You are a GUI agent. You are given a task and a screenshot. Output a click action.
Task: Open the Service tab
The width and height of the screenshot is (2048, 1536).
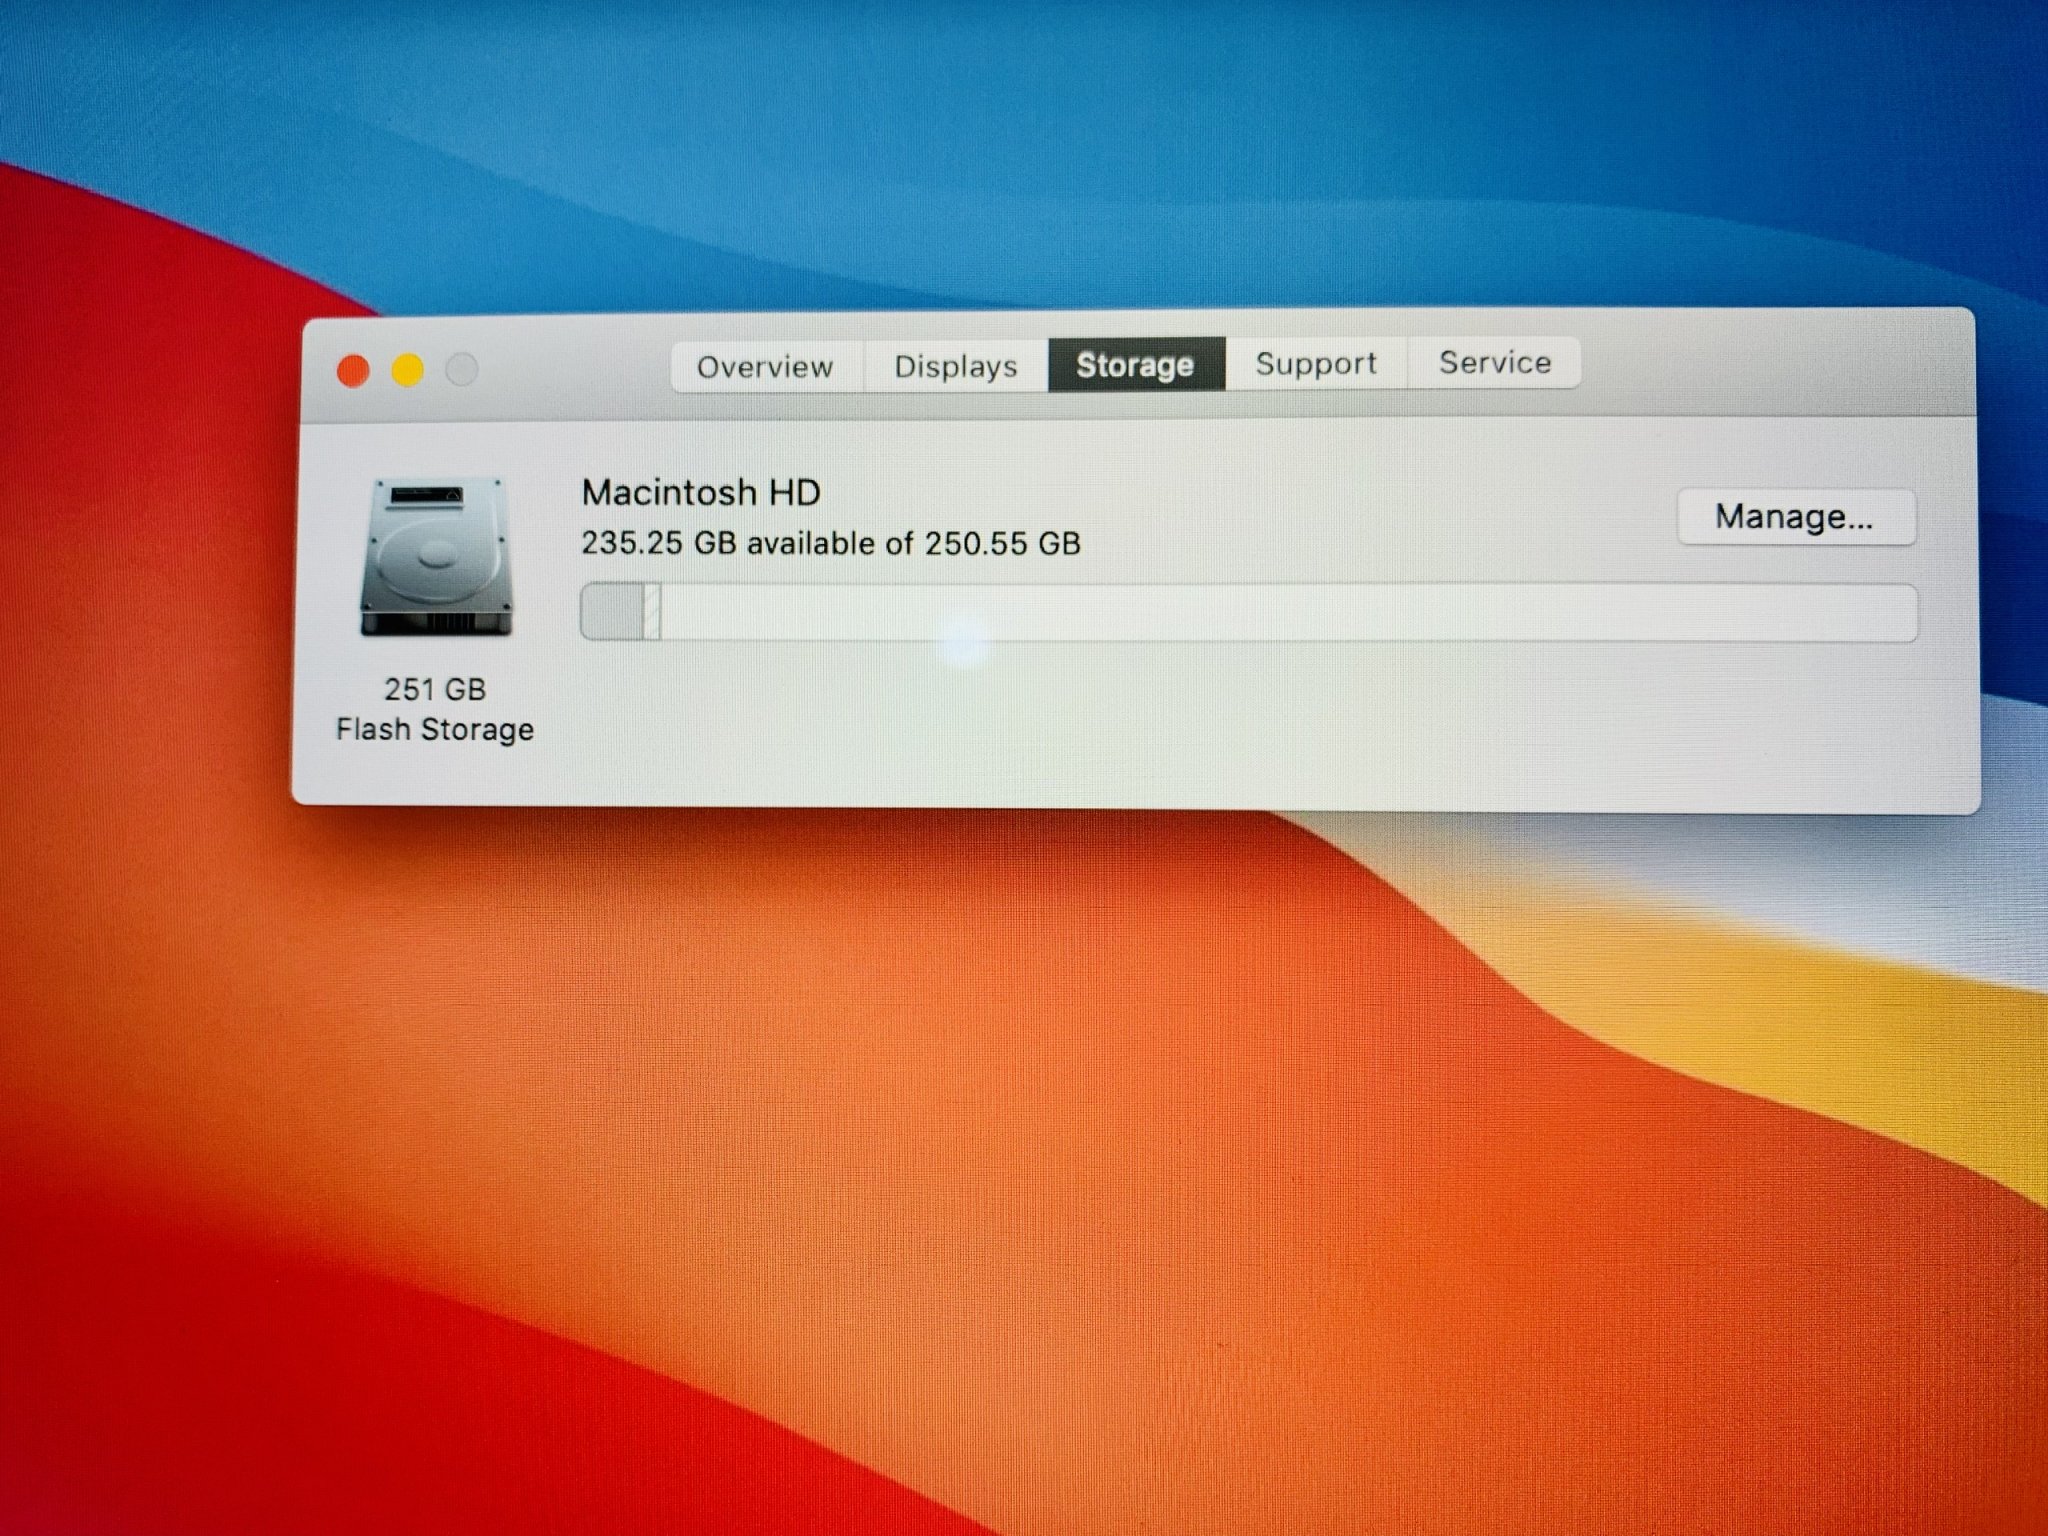click(x=1495, y=362)
